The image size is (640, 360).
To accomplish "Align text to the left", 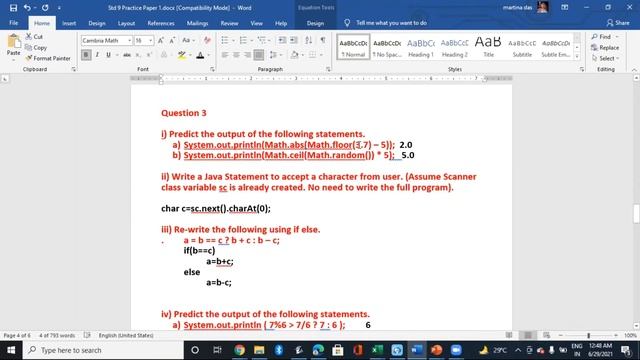I will click(225, 55).
